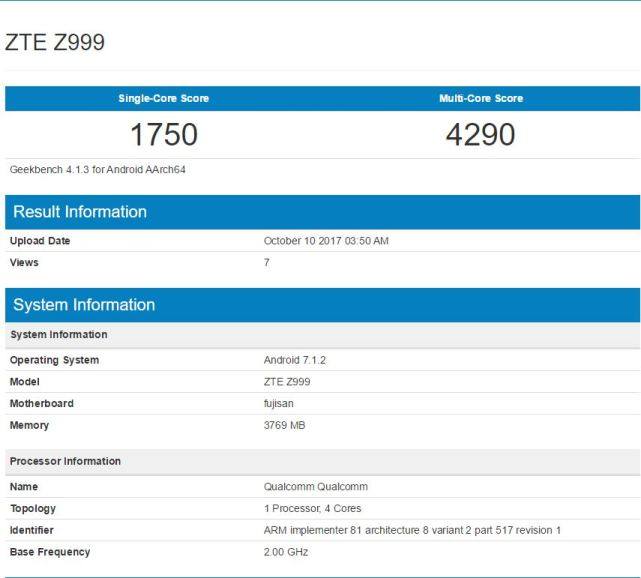Select the Model label

coord(25,382)
